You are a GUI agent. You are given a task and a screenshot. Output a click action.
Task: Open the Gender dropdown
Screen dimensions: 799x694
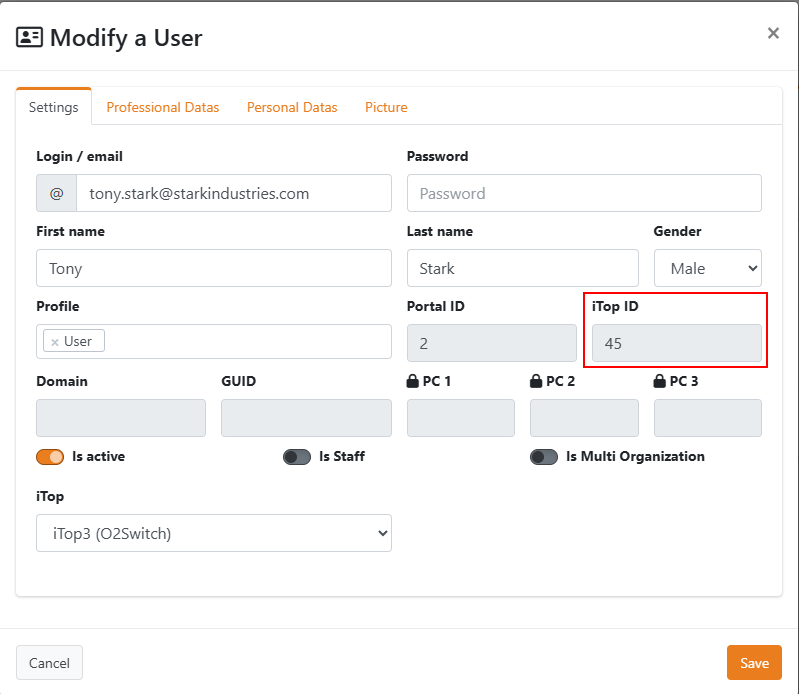707,268
